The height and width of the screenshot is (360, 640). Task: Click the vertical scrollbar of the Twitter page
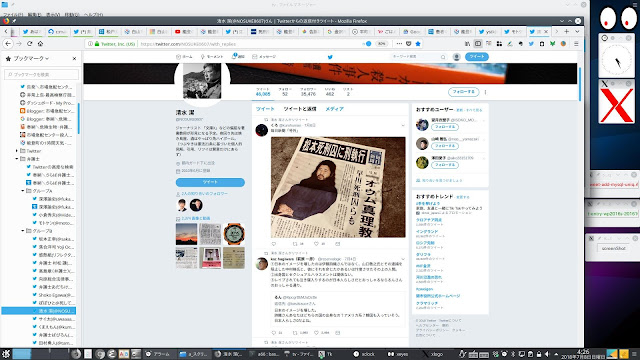pyautogui.click(x=580, y=84)
